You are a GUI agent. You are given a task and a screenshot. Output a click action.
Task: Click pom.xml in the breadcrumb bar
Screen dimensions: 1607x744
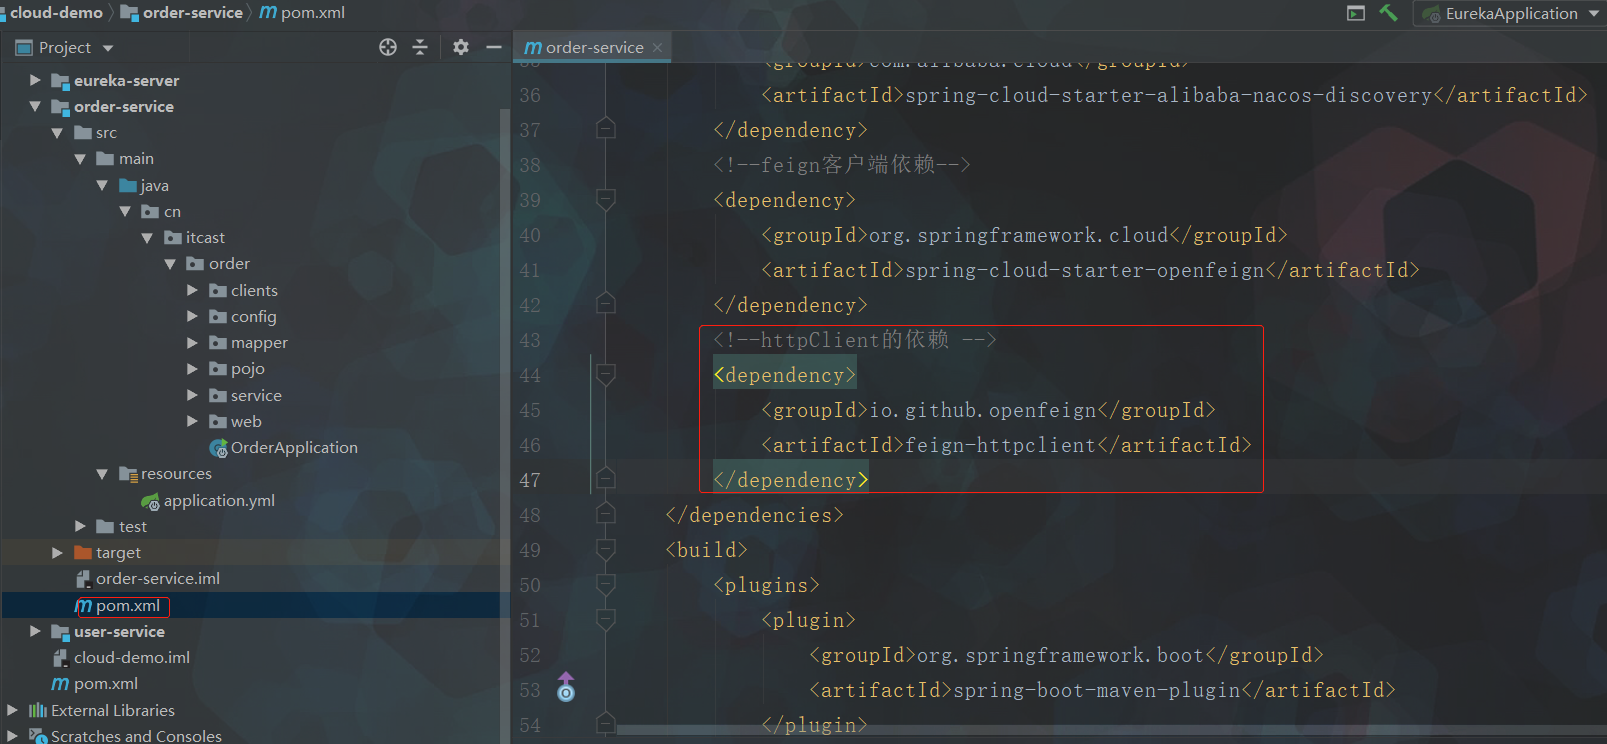pyautogui.click(x=313, y=12)
